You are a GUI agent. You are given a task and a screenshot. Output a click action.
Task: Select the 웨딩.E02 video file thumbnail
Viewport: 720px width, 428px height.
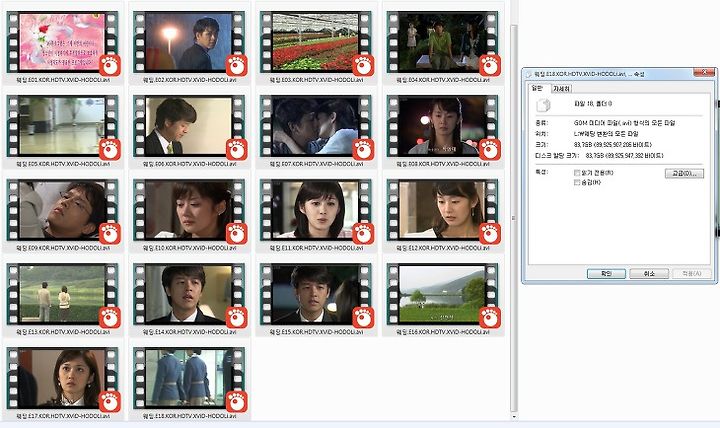point(190,43)
